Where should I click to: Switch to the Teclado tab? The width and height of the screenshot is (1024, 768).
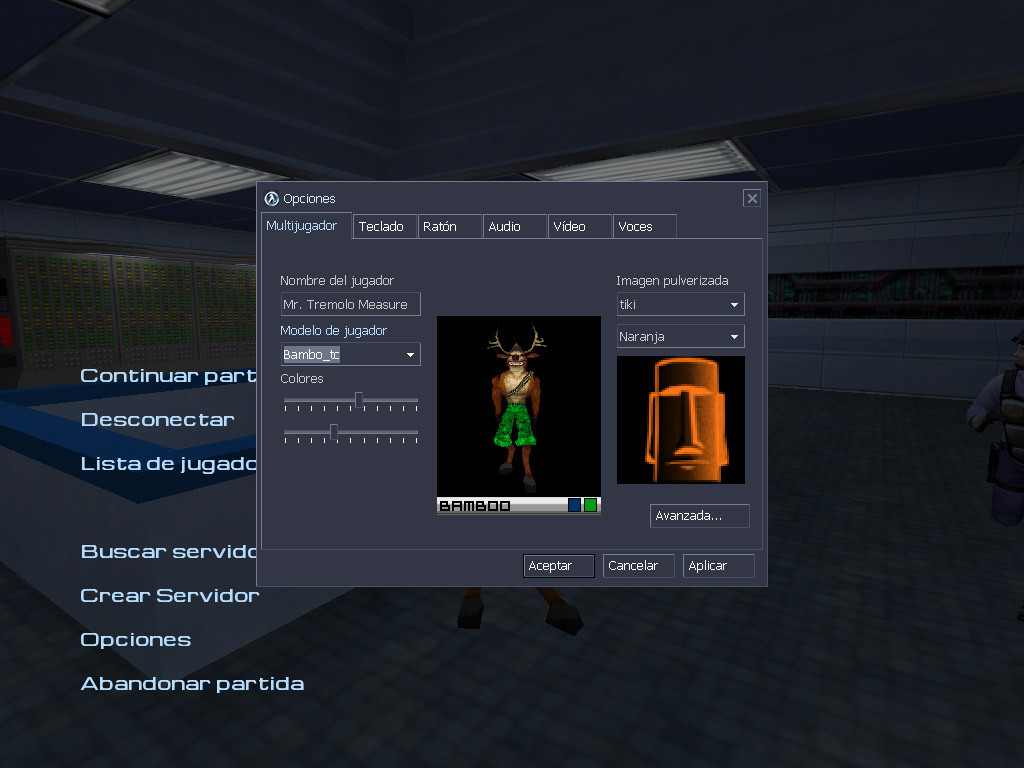384,226
